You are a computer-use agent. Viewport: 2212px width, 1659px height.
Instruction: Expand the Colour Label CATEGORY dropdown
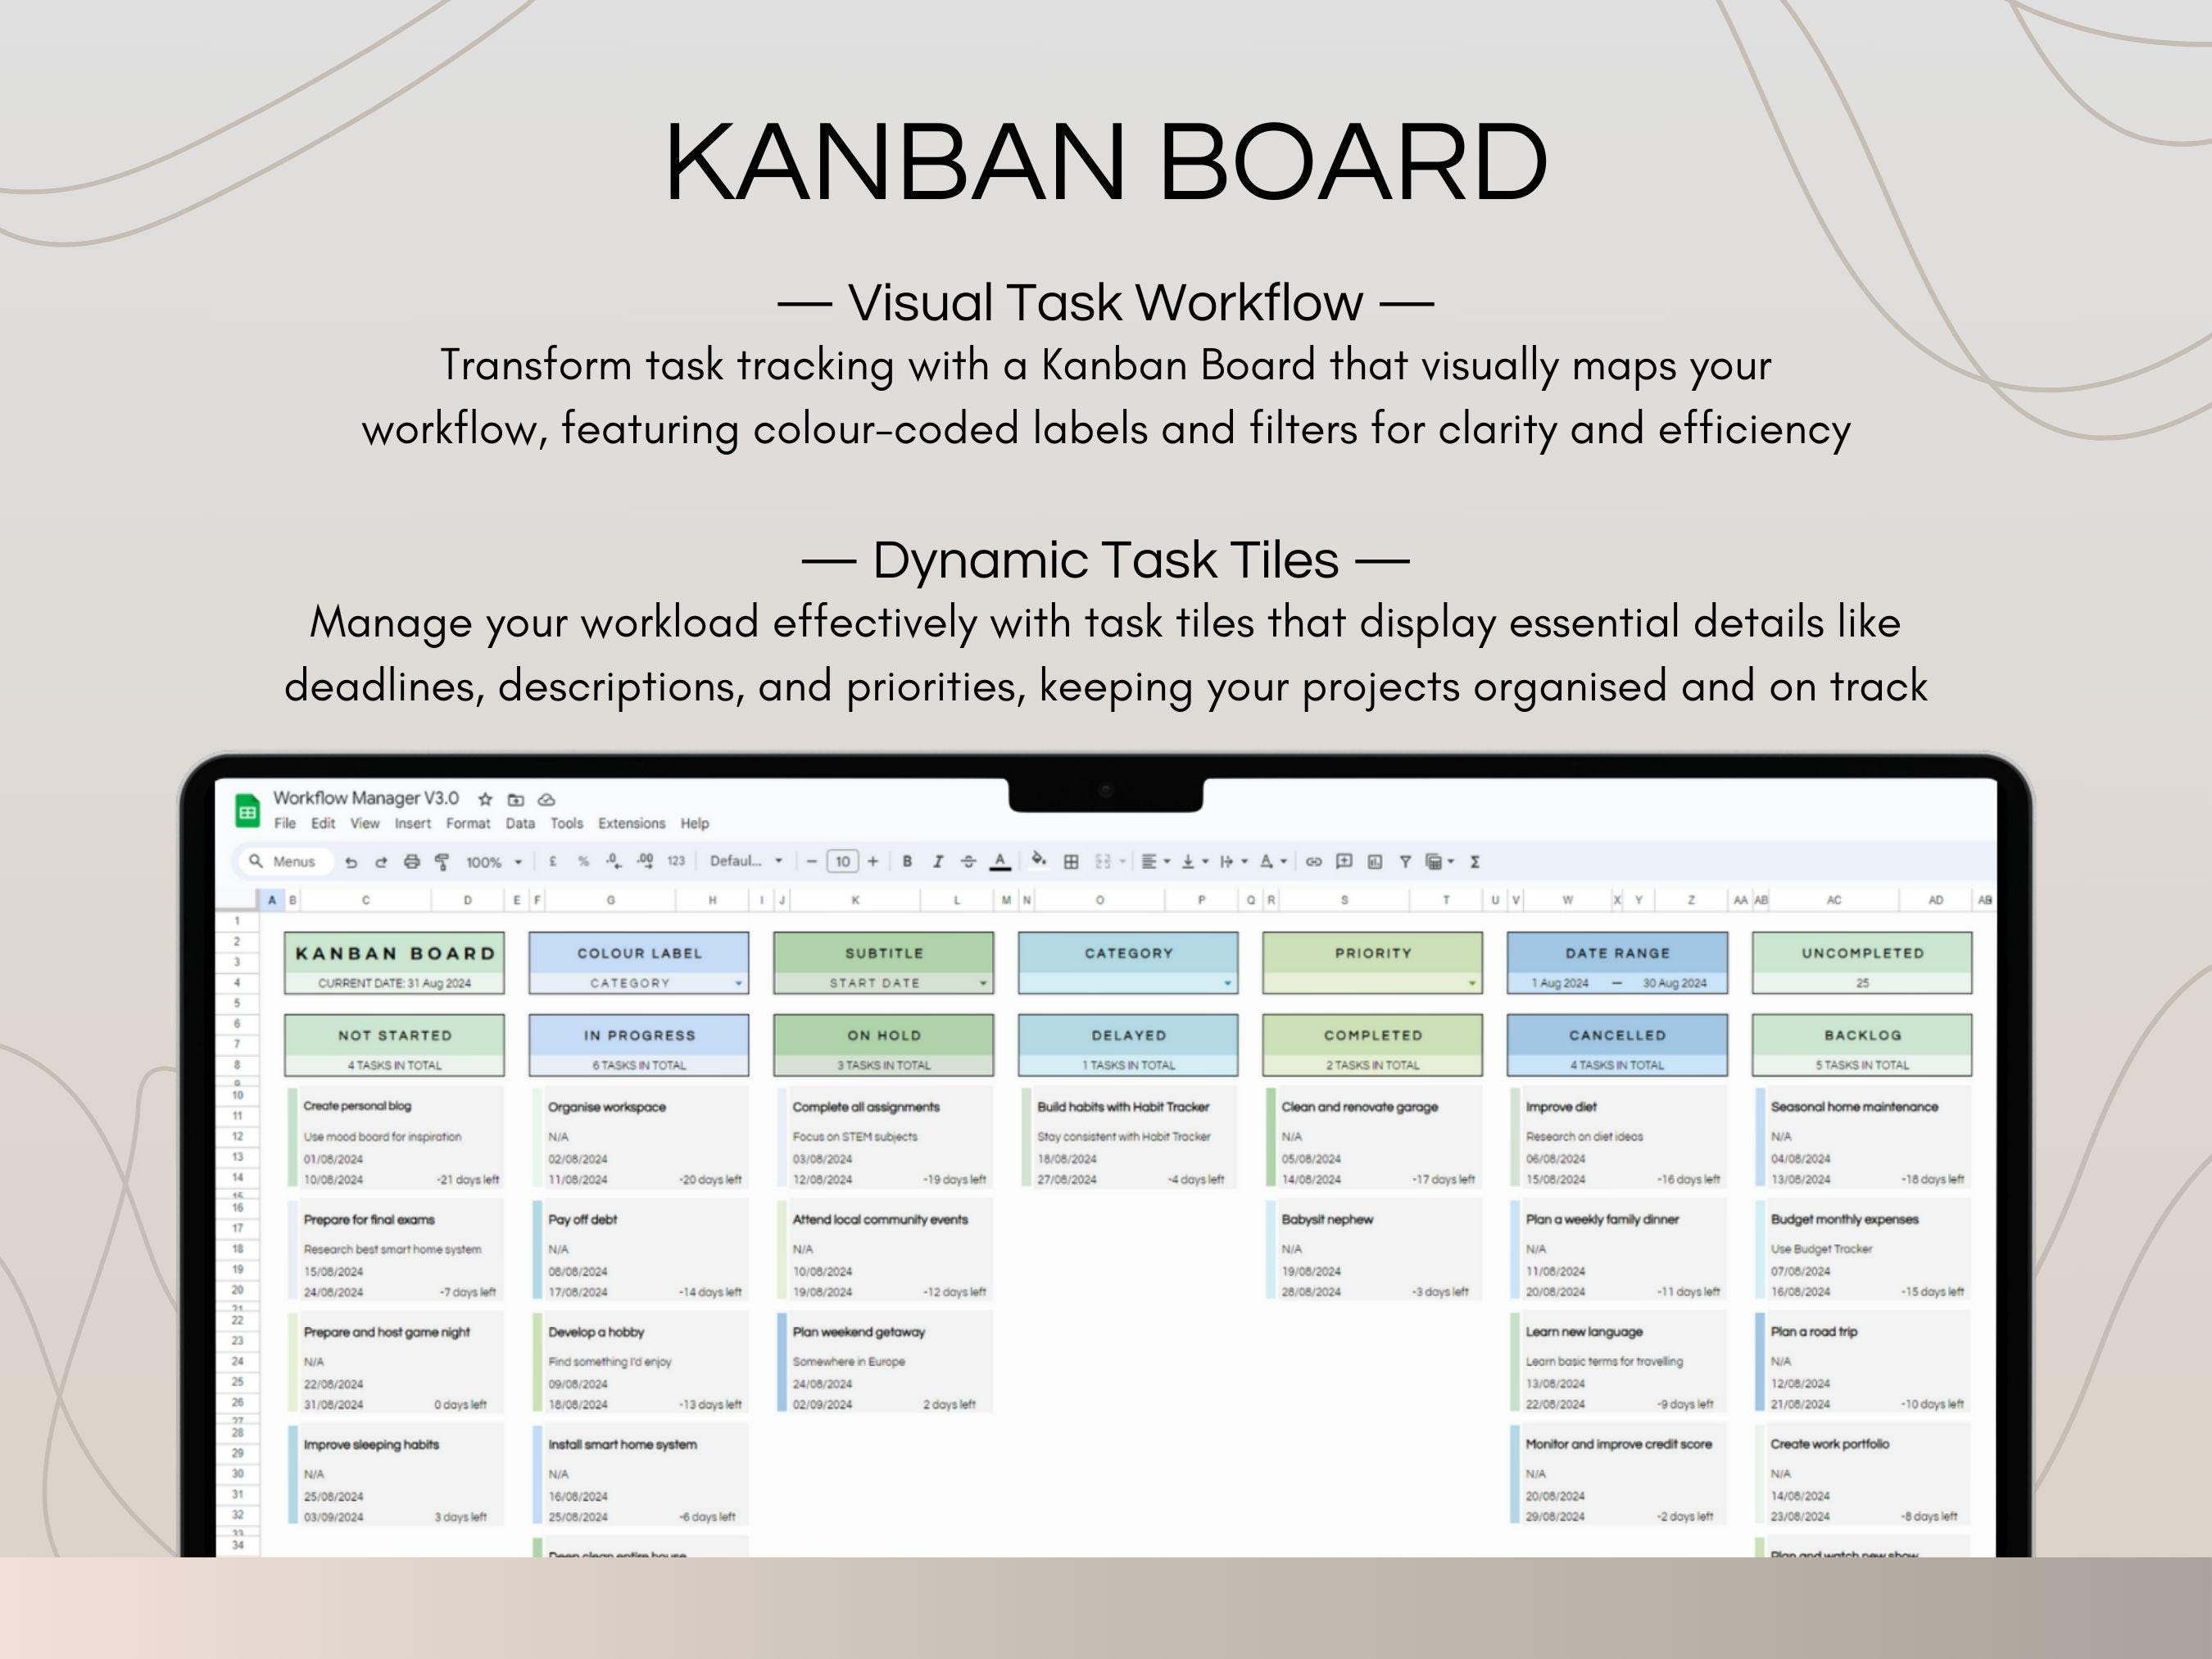point(739,983)
